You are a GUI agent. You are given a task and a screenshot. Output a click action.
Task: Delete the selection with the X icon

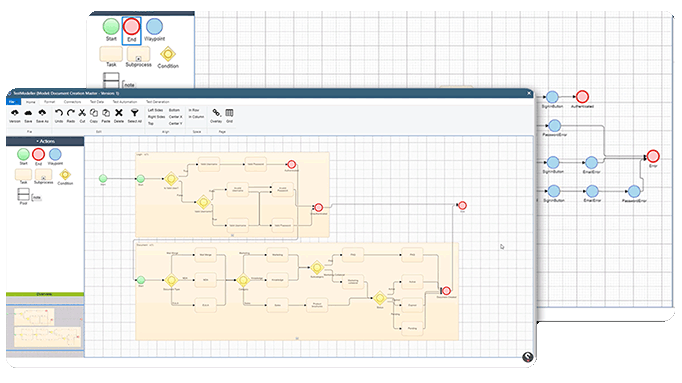coord(119,113)
